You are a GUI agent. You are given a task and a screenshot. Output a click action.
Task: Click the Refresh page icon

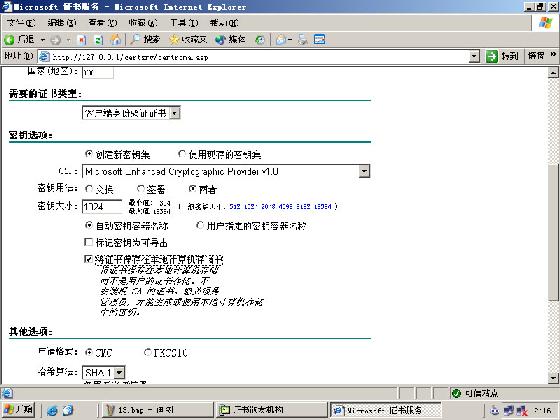click(x=99, y=40)
